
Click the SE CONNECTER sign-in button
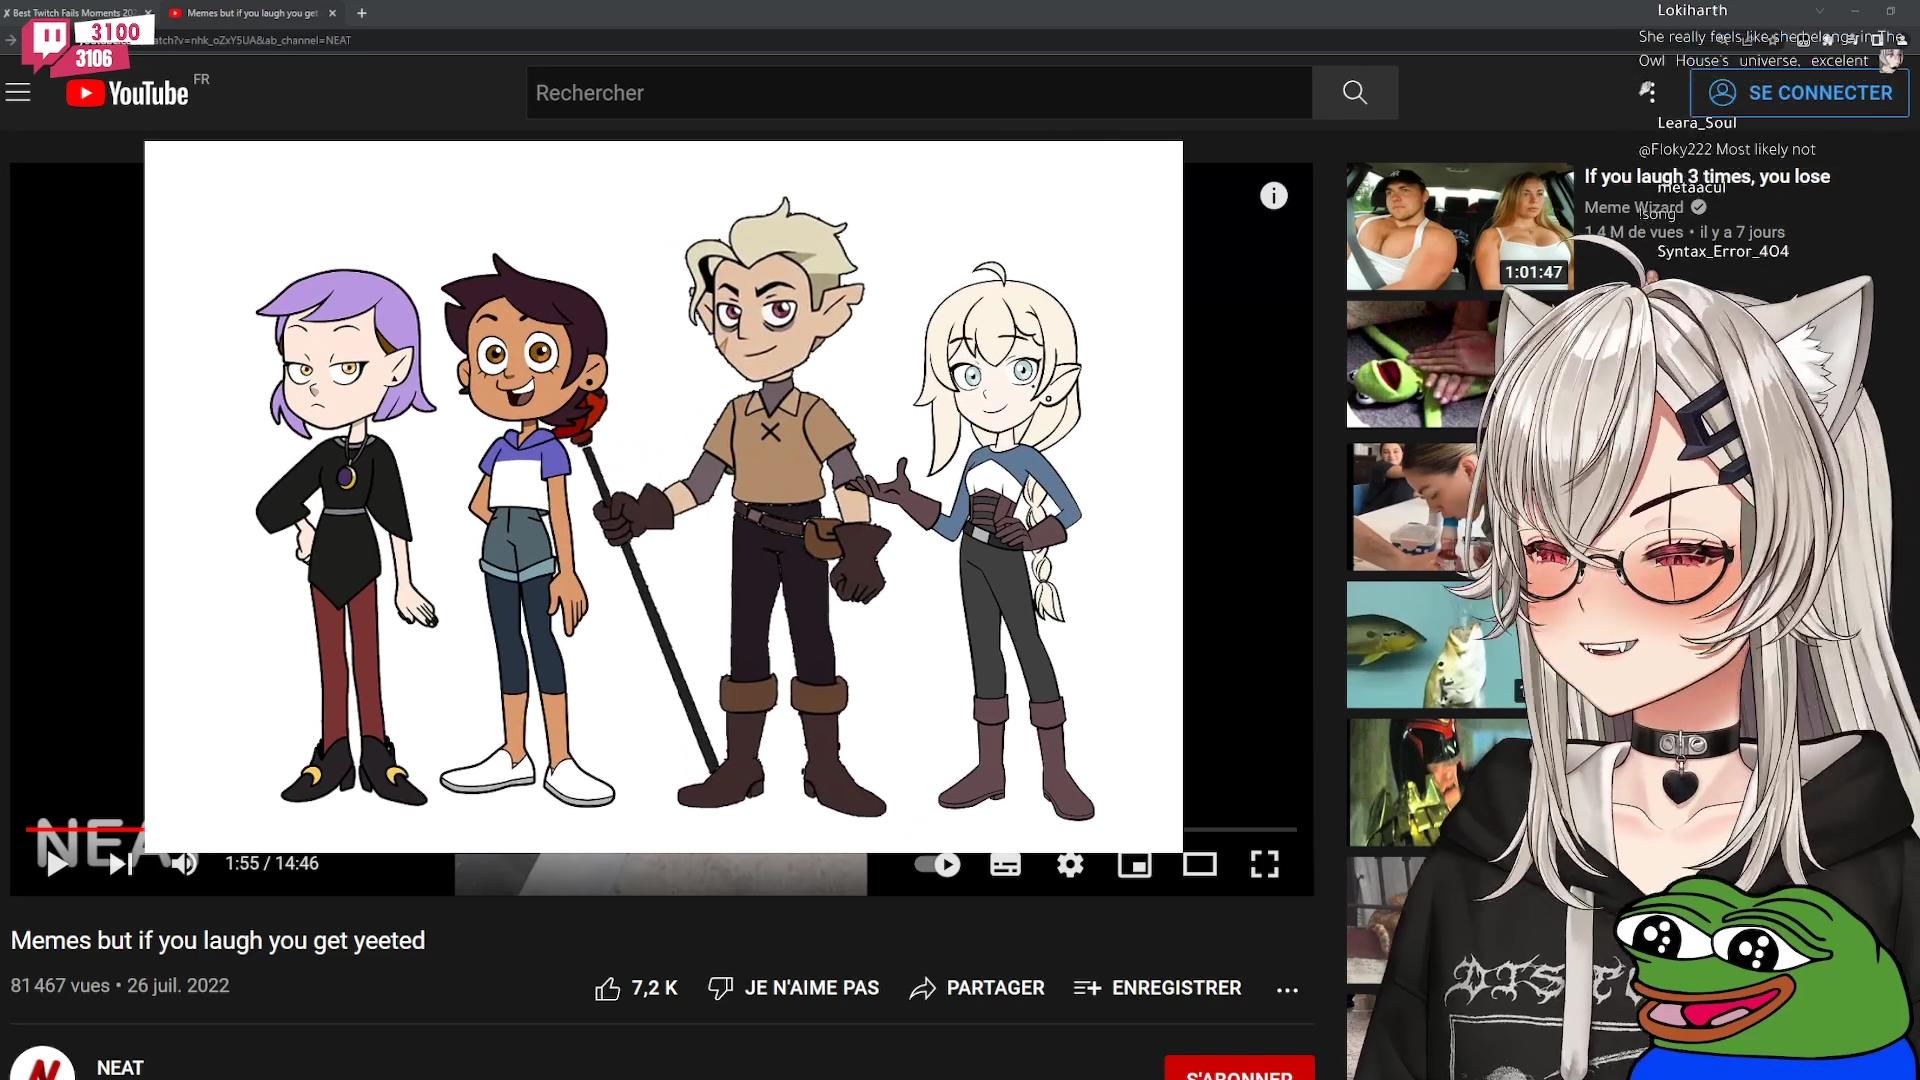click(1799, 93)
